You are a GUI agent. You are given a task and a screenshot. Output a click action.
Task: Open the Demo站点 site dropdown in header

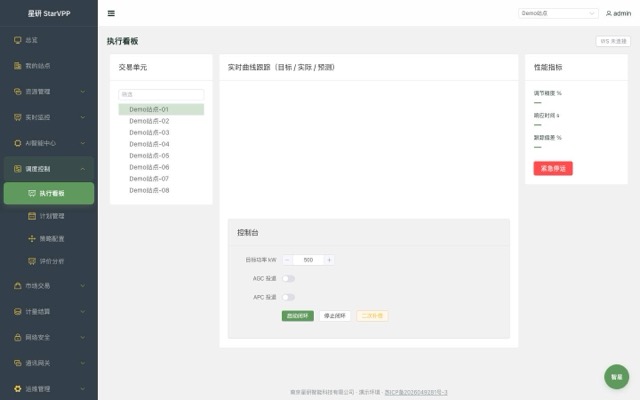point(558,13)
